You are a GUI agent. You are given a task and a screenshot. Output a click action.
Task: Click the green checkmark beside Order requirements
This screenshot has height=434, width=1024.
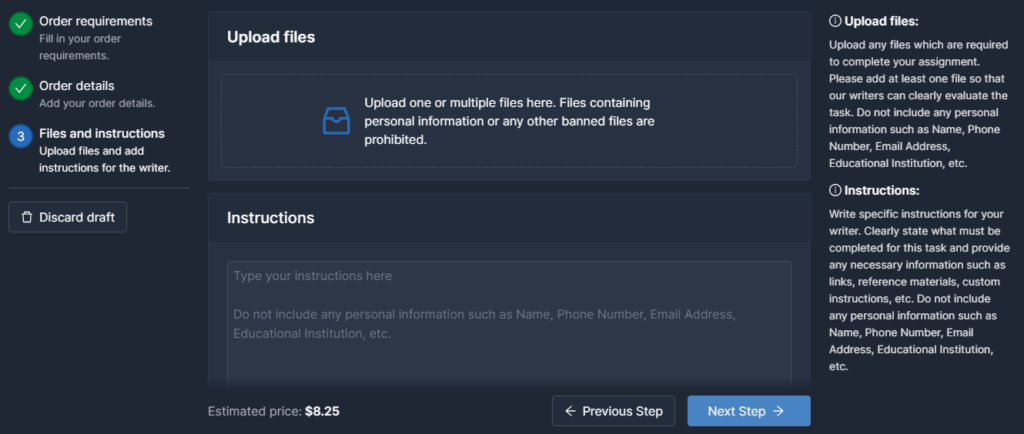tap(20, 25)
